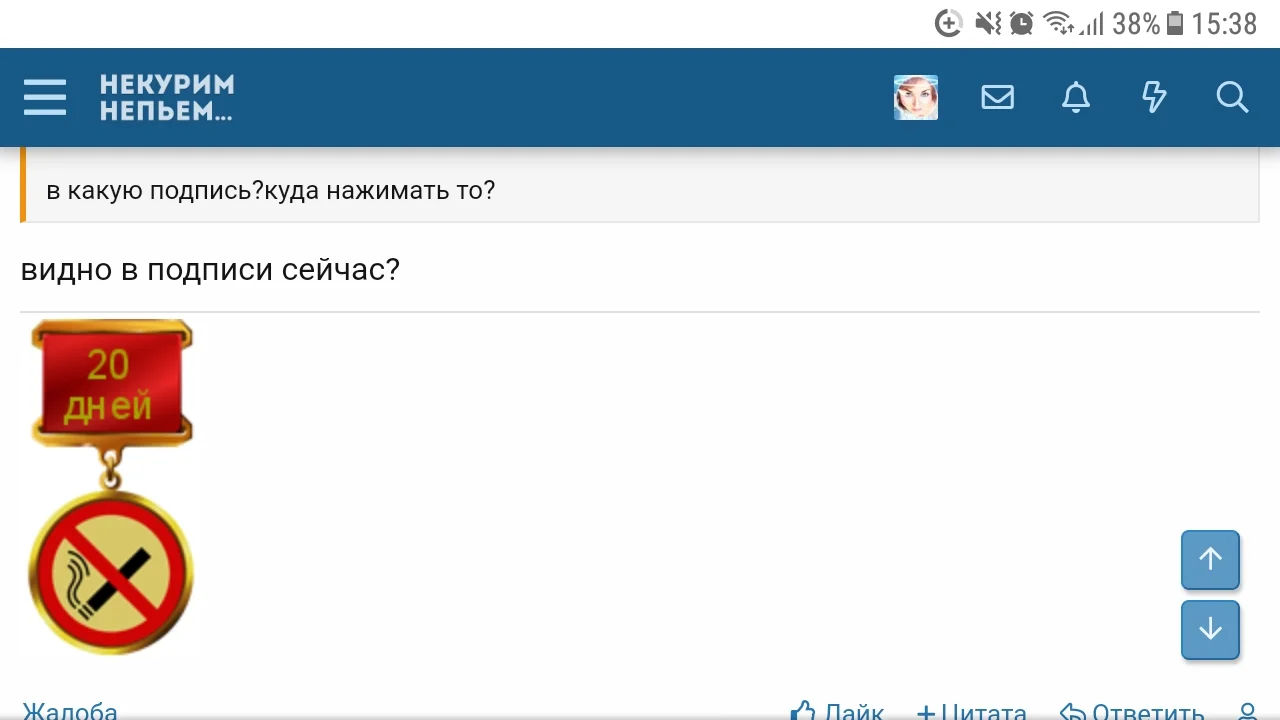Open the user avatar in the header
This screenshot has width=1280, height=720.
point(916,97)
